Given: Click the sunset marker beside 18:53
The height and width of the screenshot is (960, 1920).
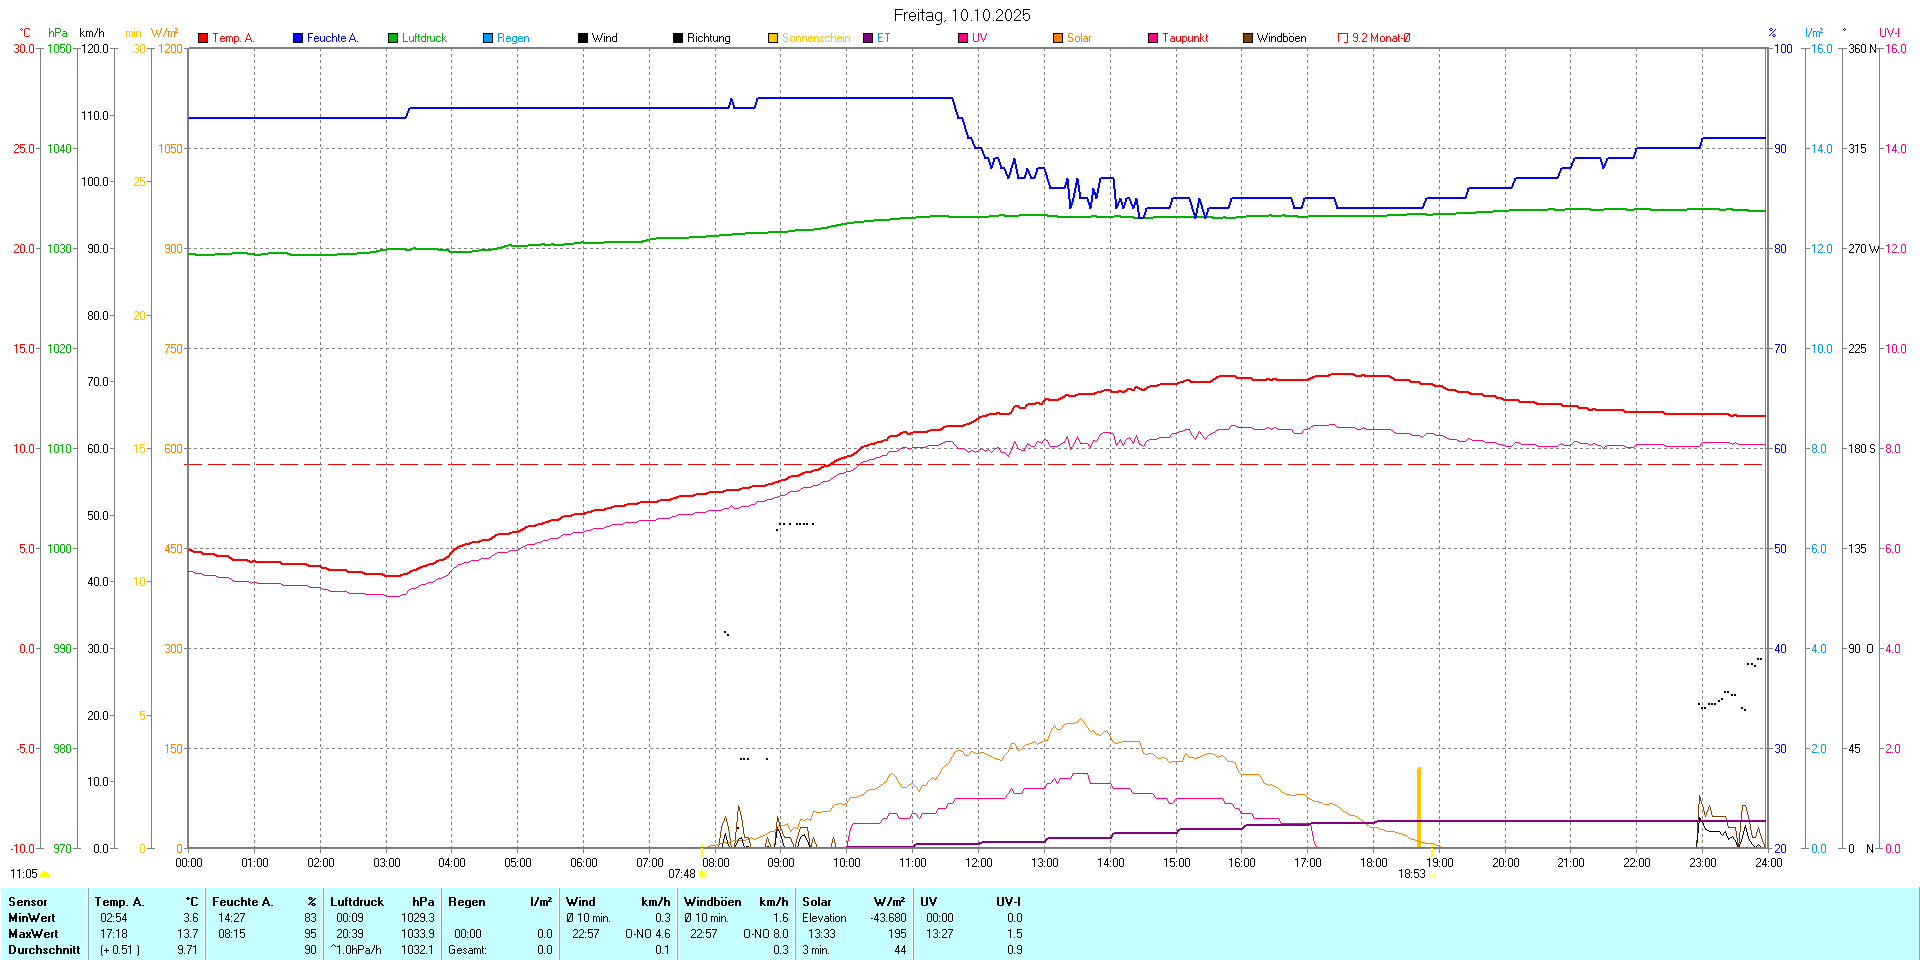Looking at the screenshot, I should point(1432,874).
